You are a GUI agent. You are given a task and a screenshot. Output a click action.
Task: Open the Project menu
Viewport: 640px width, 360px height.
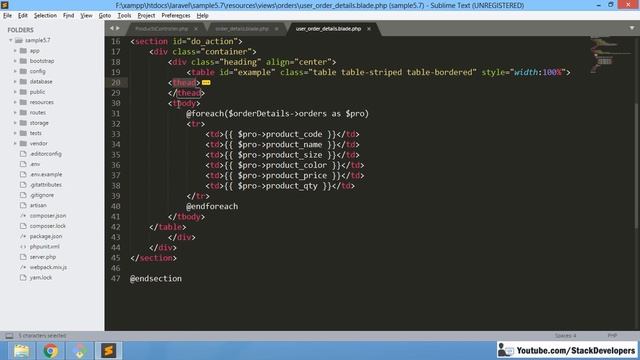146,16
